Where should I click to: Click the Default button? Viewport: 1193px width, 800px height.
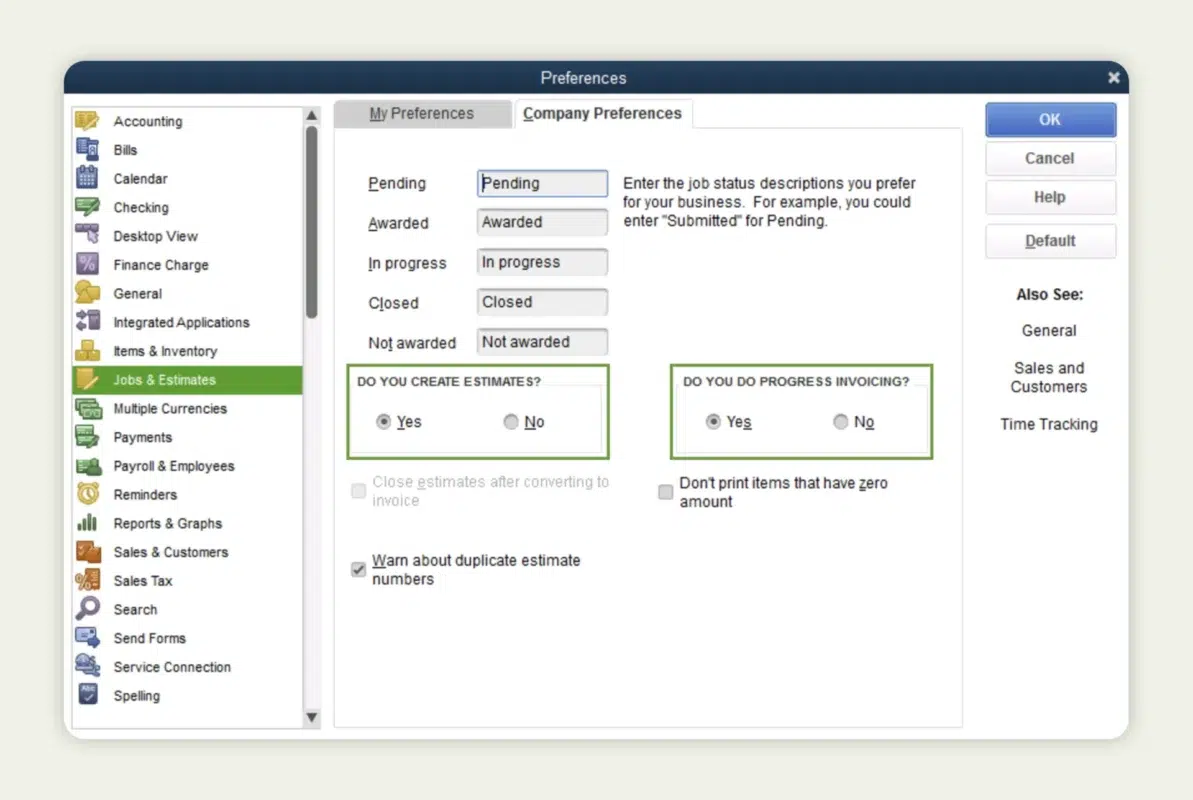(x=1049, y=241)
